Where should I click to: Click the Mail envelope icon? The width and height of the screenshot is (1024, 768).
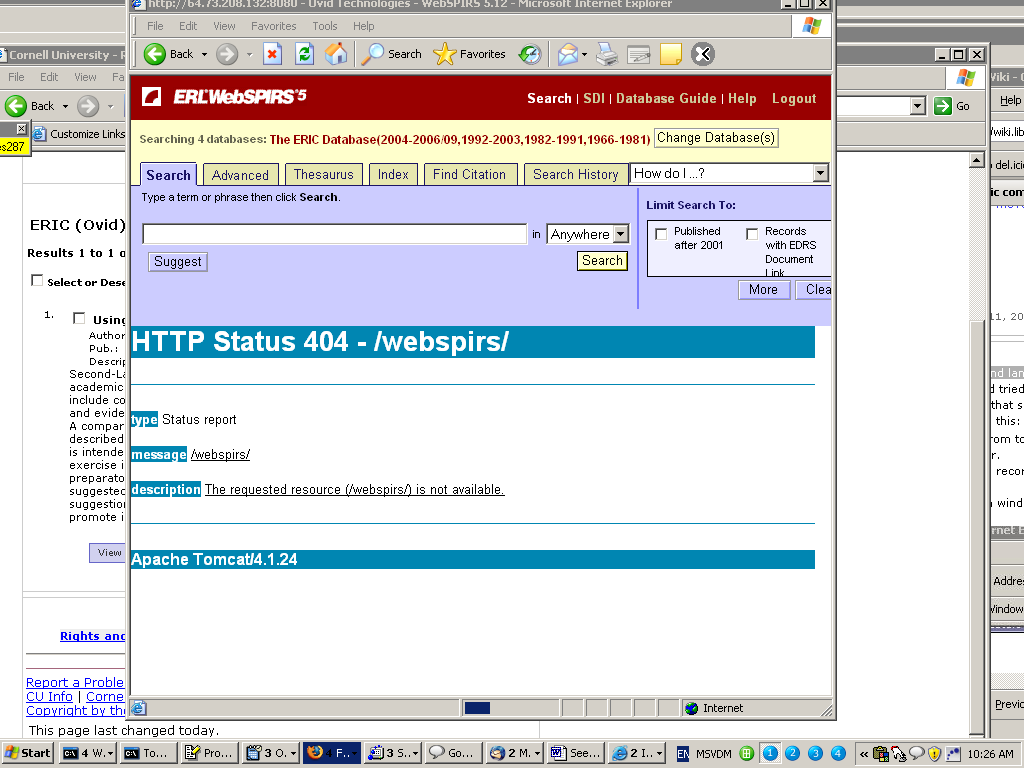[568, 54]
